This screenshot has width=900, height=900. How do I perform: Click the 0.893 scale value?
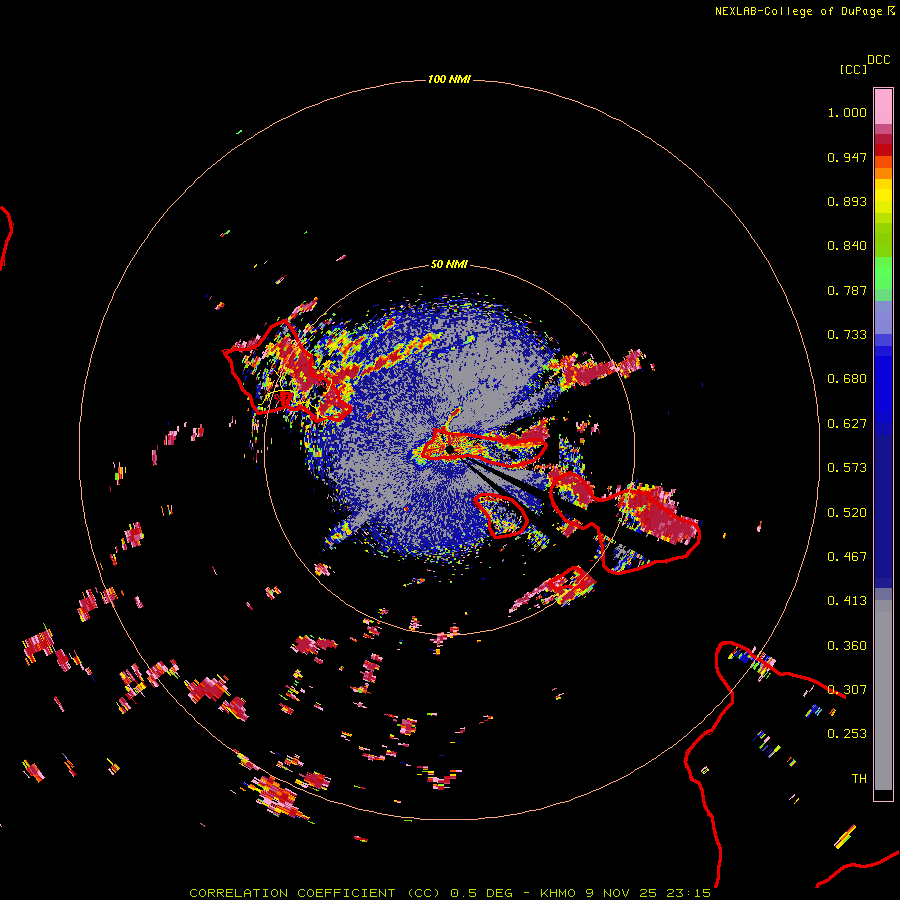click(x=847, y=201)
